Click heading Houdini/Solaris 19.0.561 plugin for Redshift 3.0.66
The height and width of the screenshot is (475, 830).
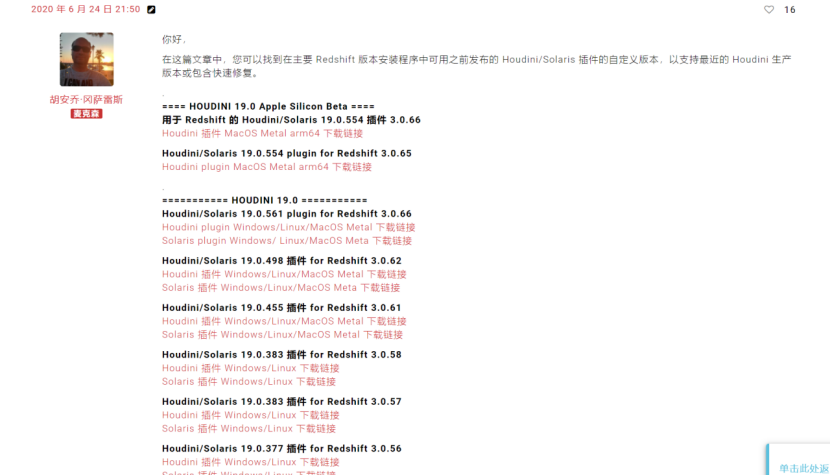287,214
